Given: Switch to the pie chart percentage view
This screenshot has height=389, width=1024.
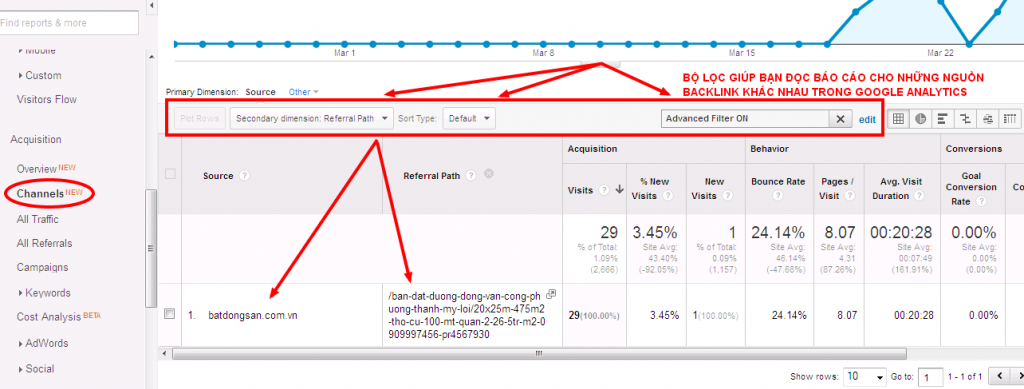Looking at the screenshot, I should 921,119.
